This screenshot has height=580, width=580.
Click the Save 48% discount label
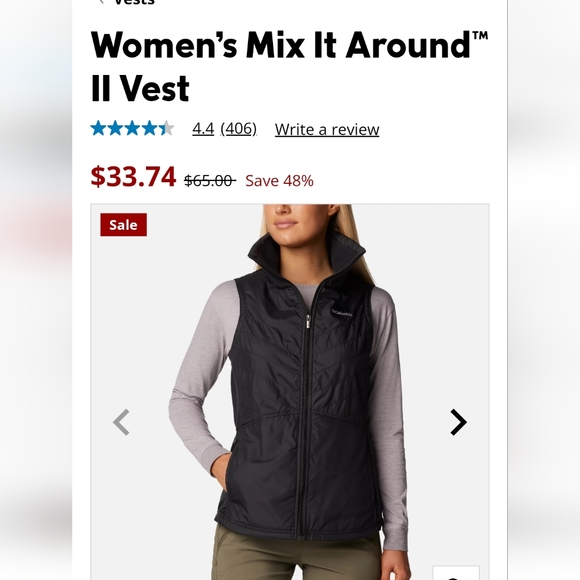279,181
